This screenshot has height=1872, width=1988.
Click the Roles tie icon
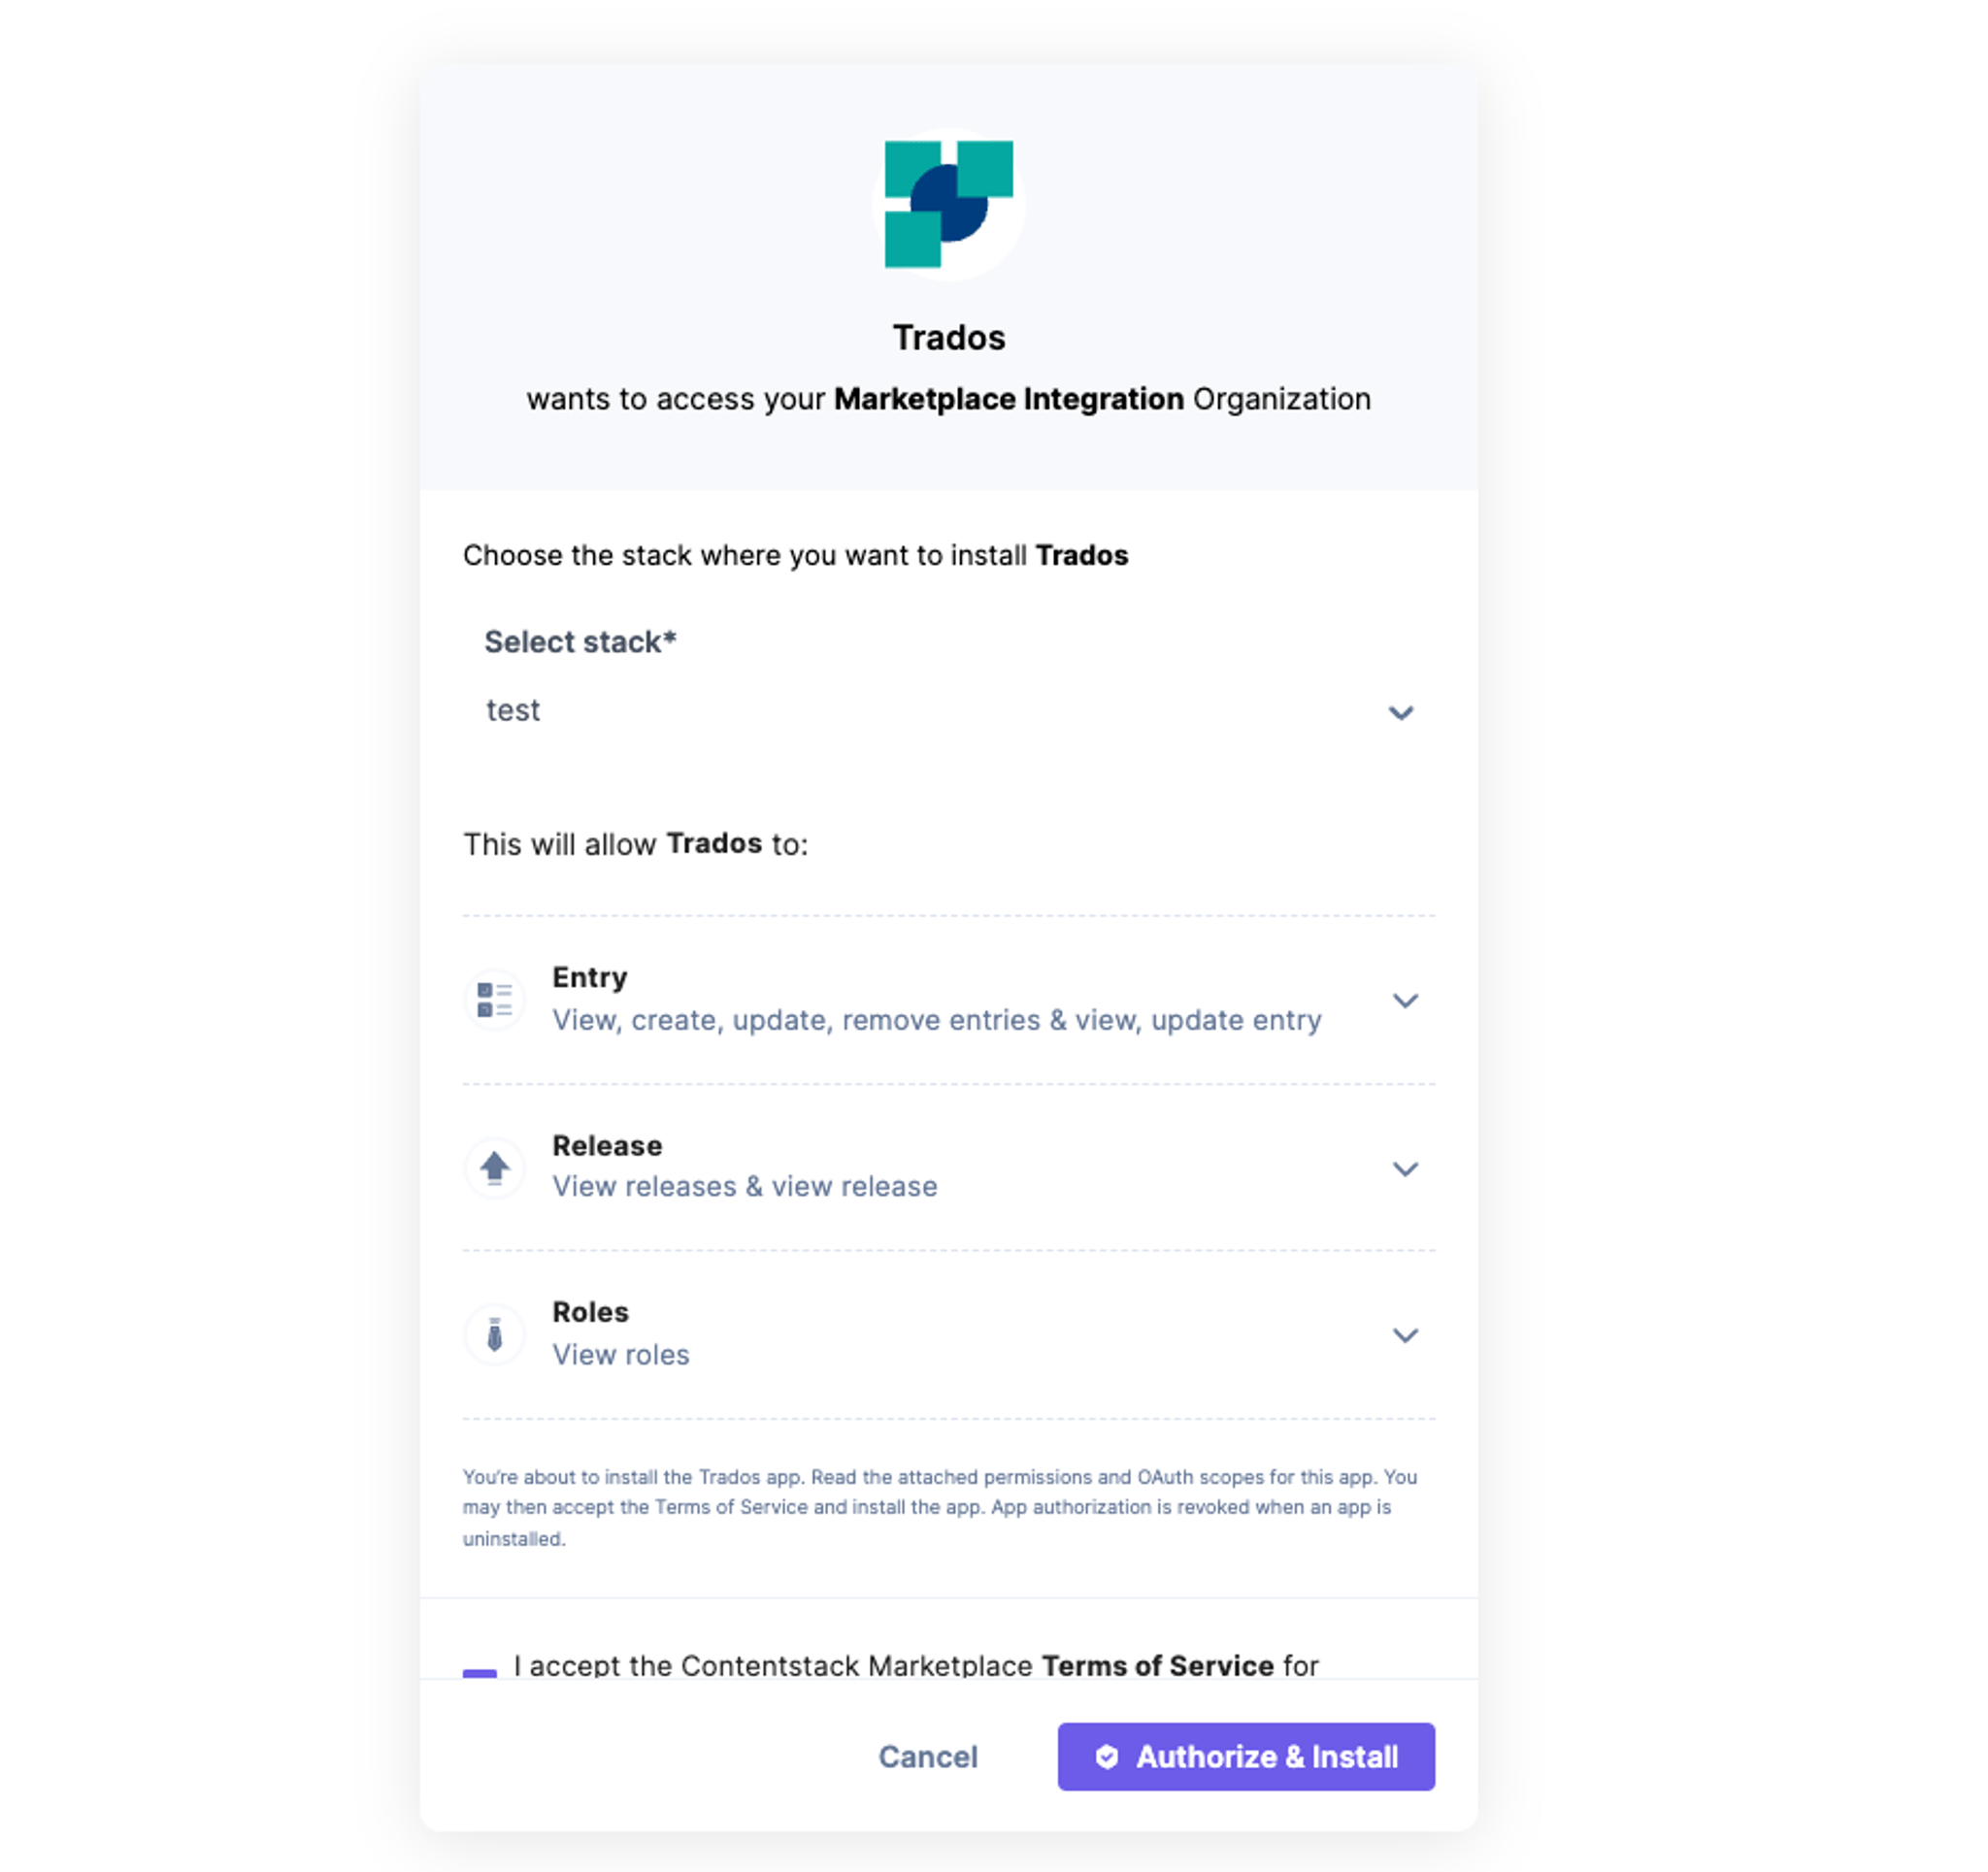pos(494,1334)
